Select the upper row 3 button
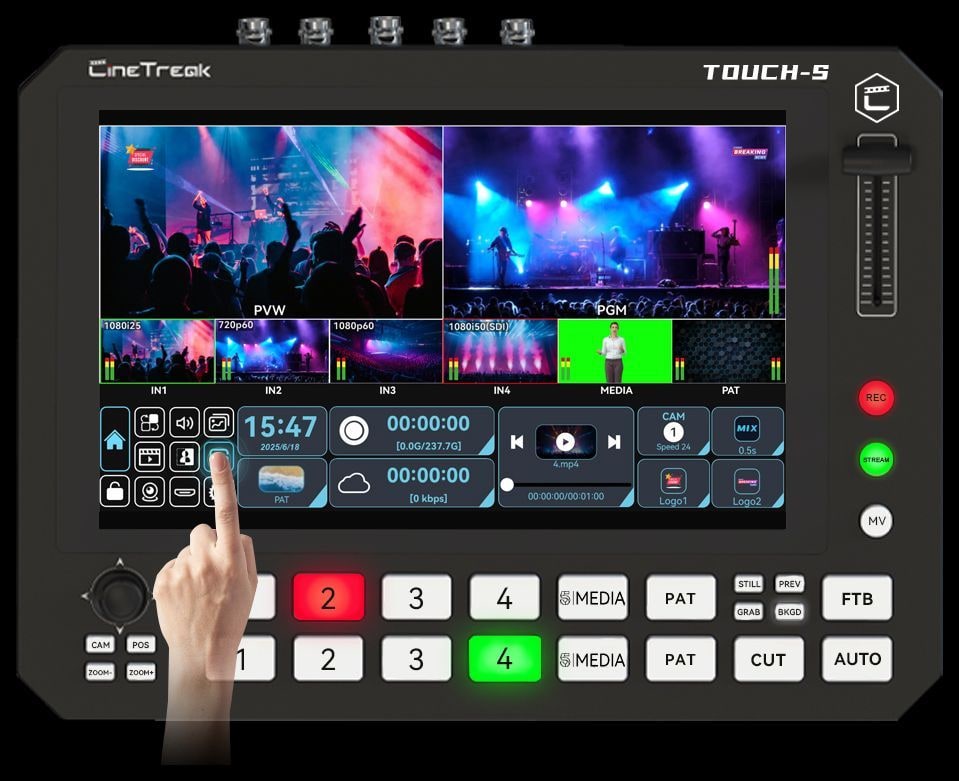Image resolution: width=959 pixels, height=781 pixels. 417,598
